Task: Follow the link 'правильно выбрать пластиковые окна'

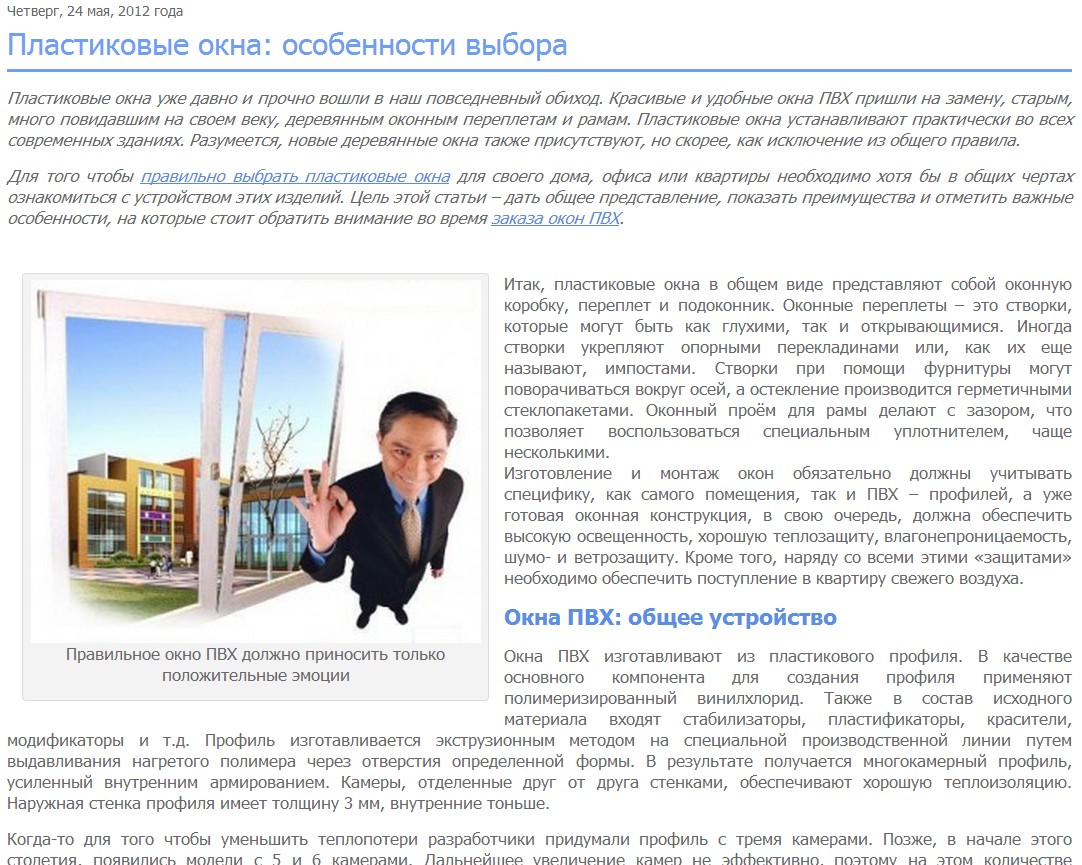Action: tap(295, 177)
